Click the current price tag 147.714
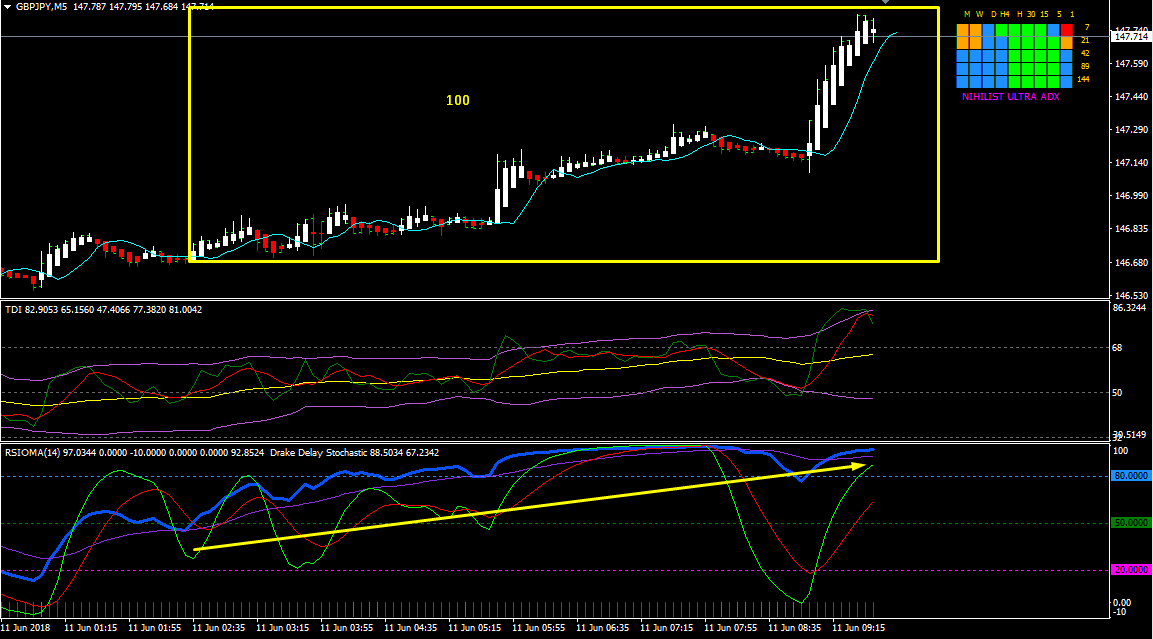Viewport: 1153px width, 639px height. 1132,36
